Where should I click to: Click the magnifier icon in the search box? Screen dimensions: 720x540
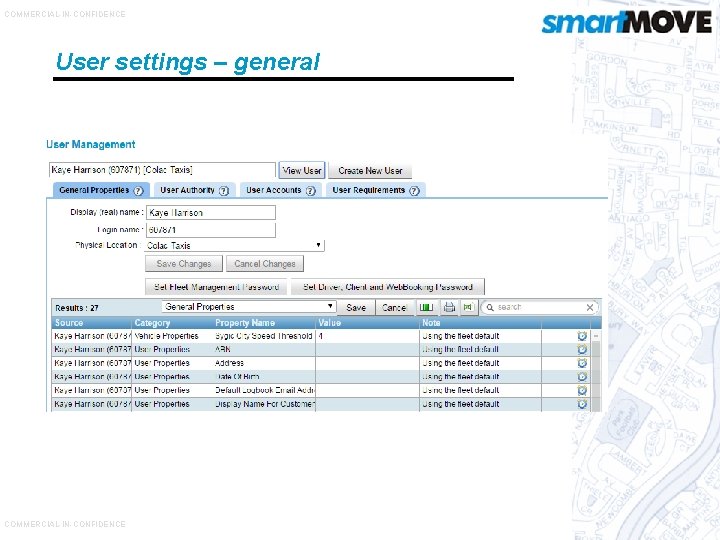(x=490, y=307)
